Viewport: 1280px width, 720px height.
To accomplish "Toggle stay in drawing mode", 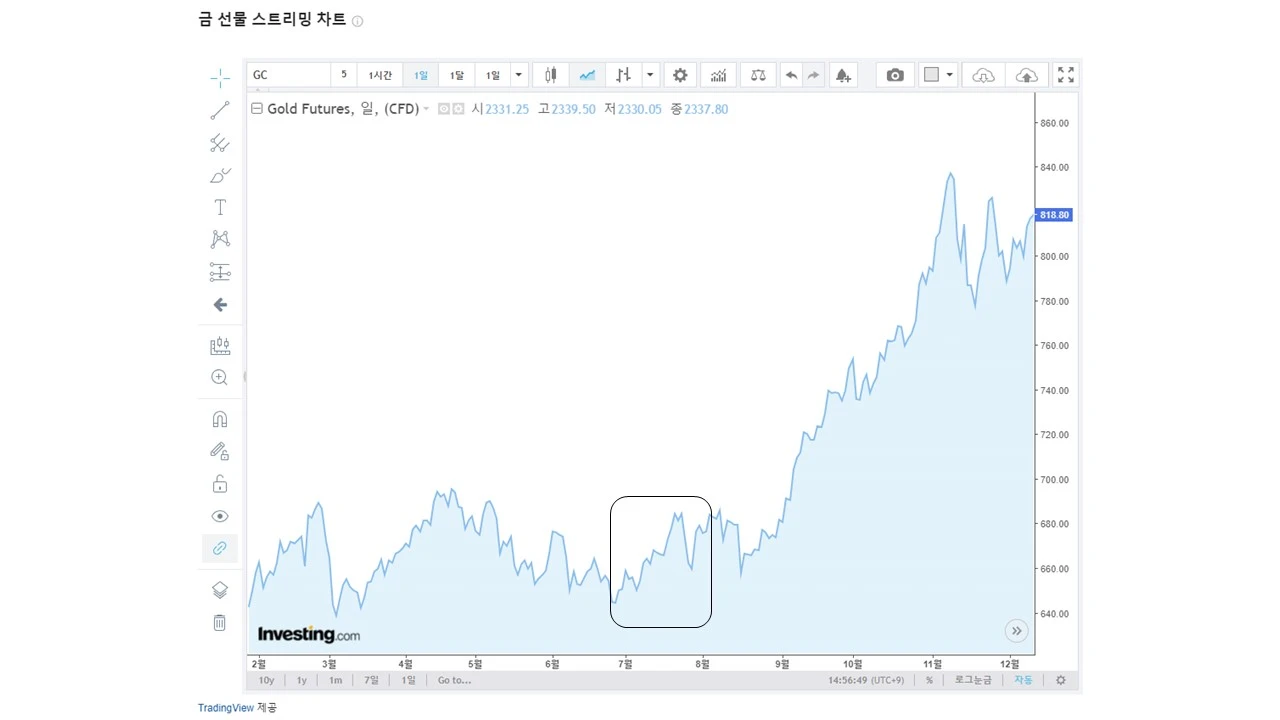I will click(220, 451).
